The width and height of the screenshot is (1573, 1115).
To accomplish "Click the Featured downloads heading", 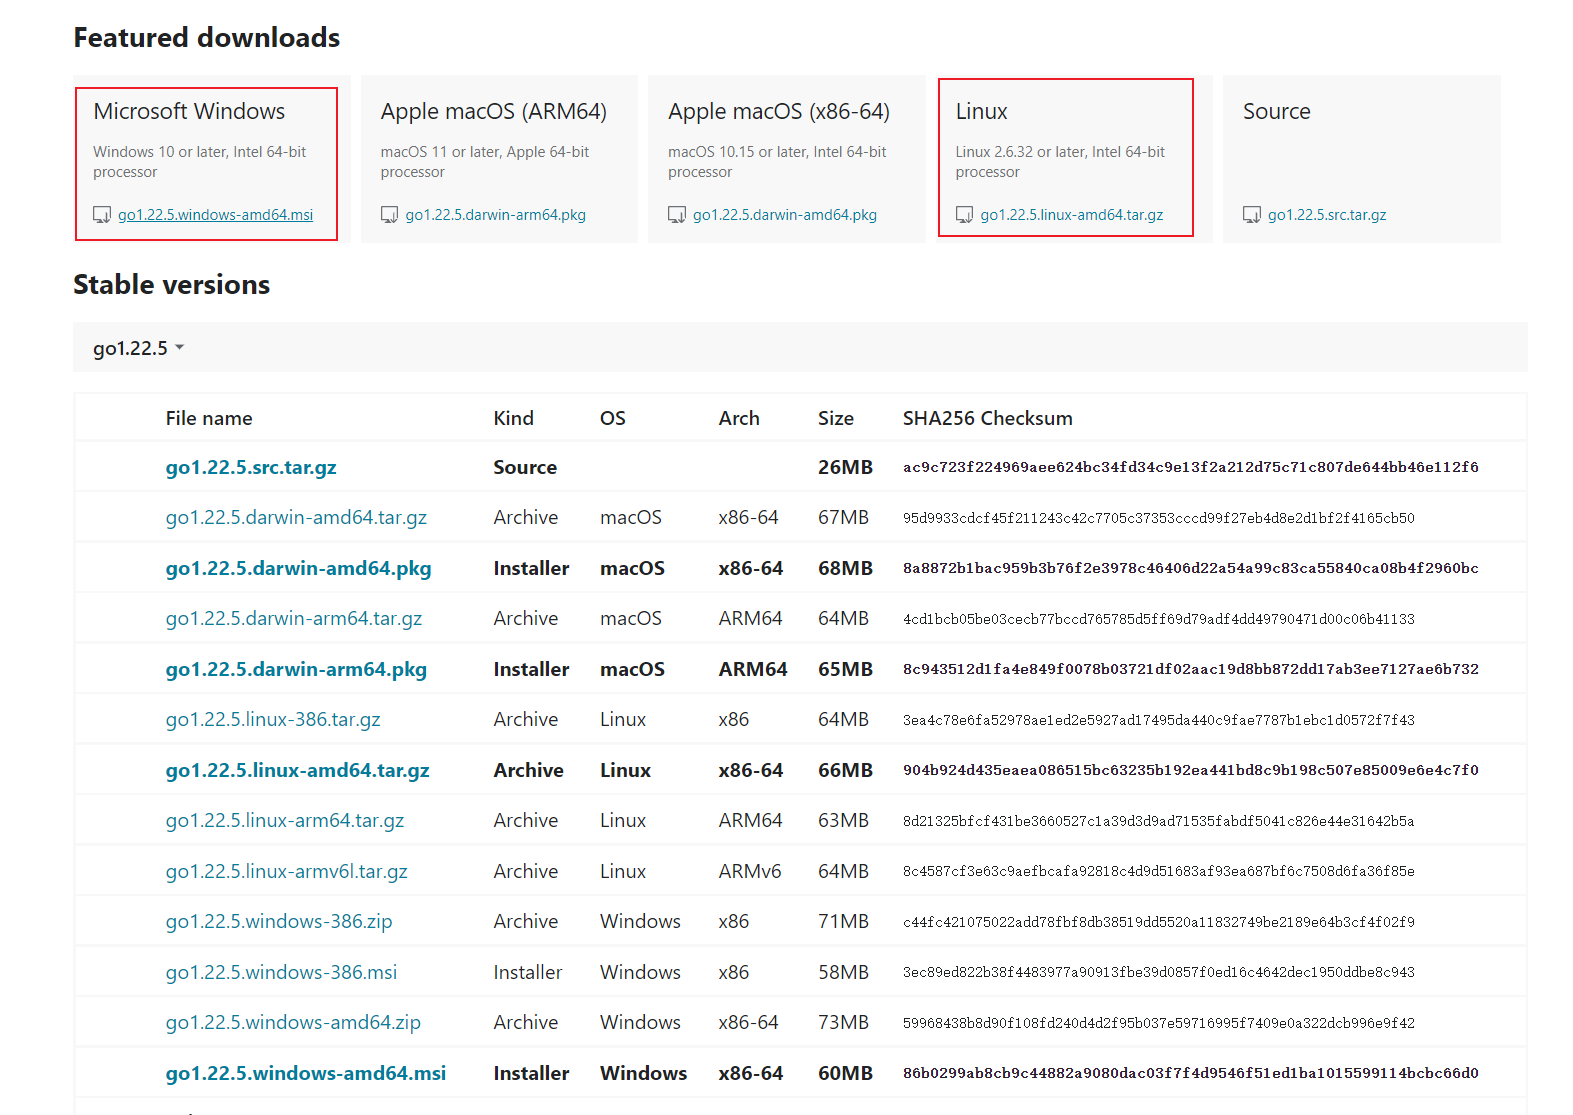I will [x=207, y=38].
